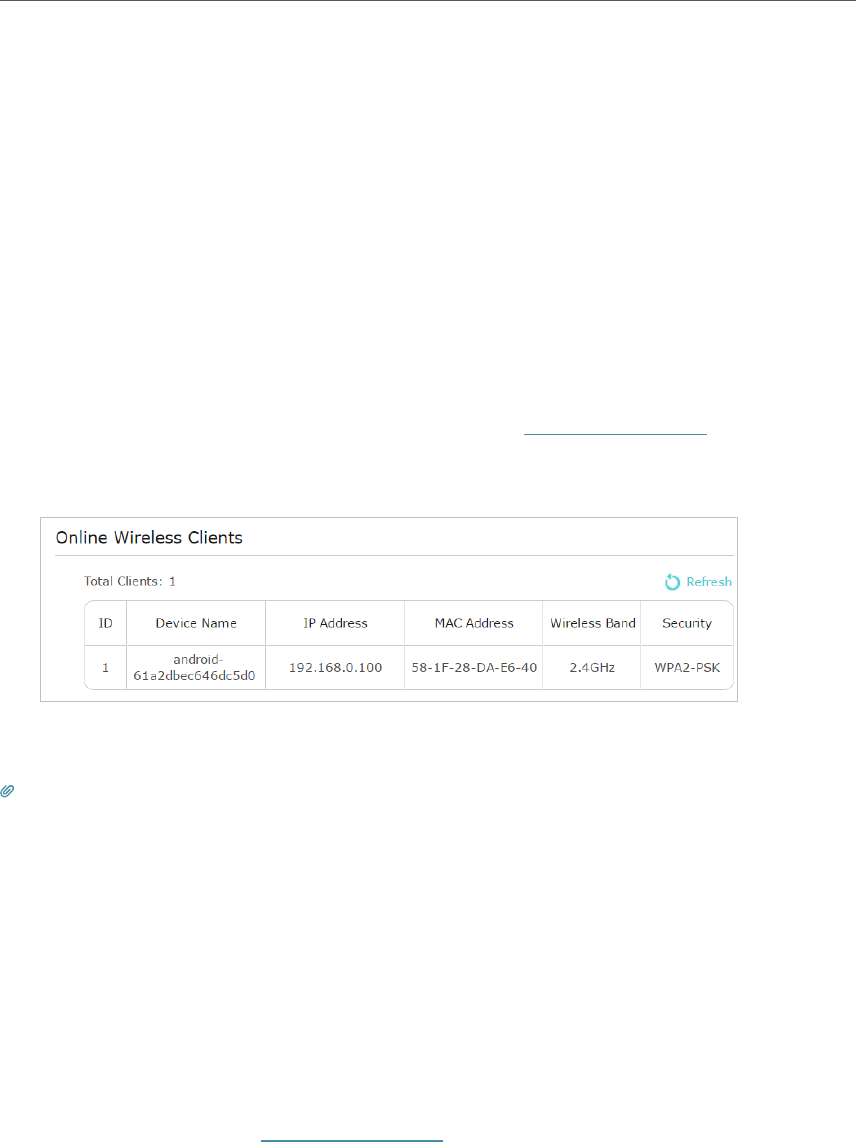Click the Wireless Band column header
The width and height of the screenshot is (856, 1142).
click(x=592, y=623)
